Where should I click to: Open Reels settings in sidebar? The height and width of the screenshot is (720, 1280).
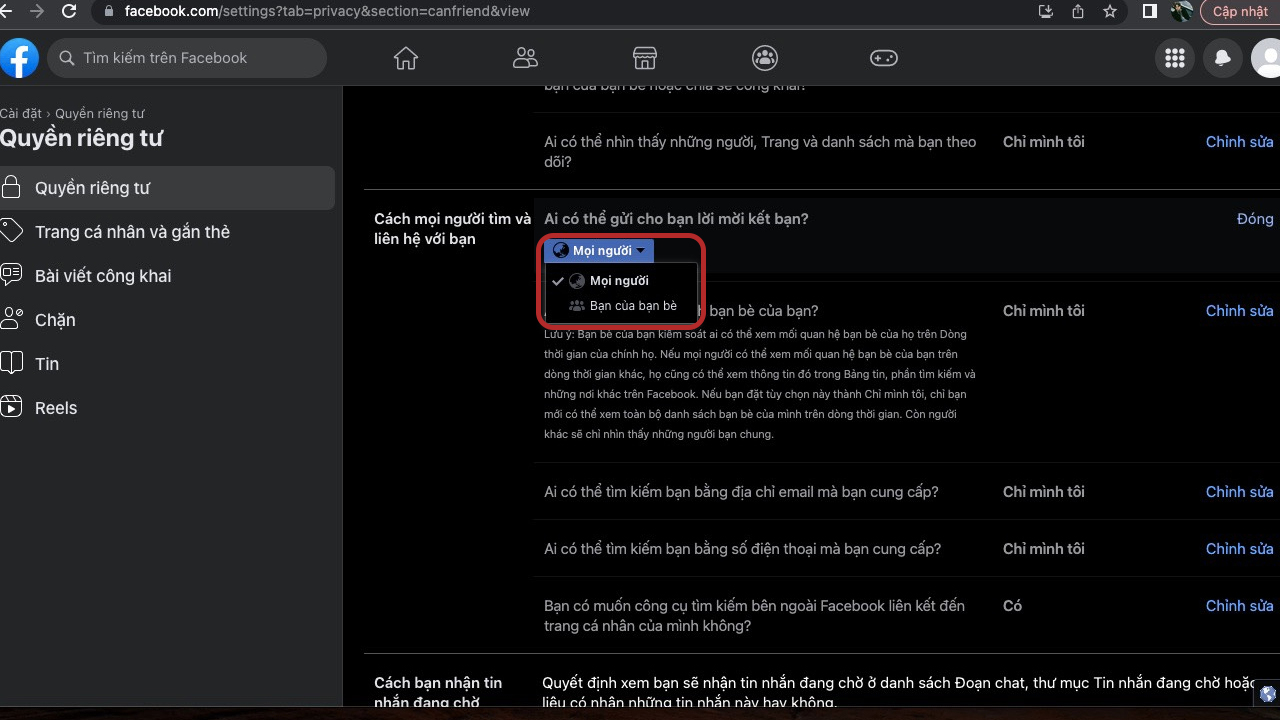click(x=167, y=408)
